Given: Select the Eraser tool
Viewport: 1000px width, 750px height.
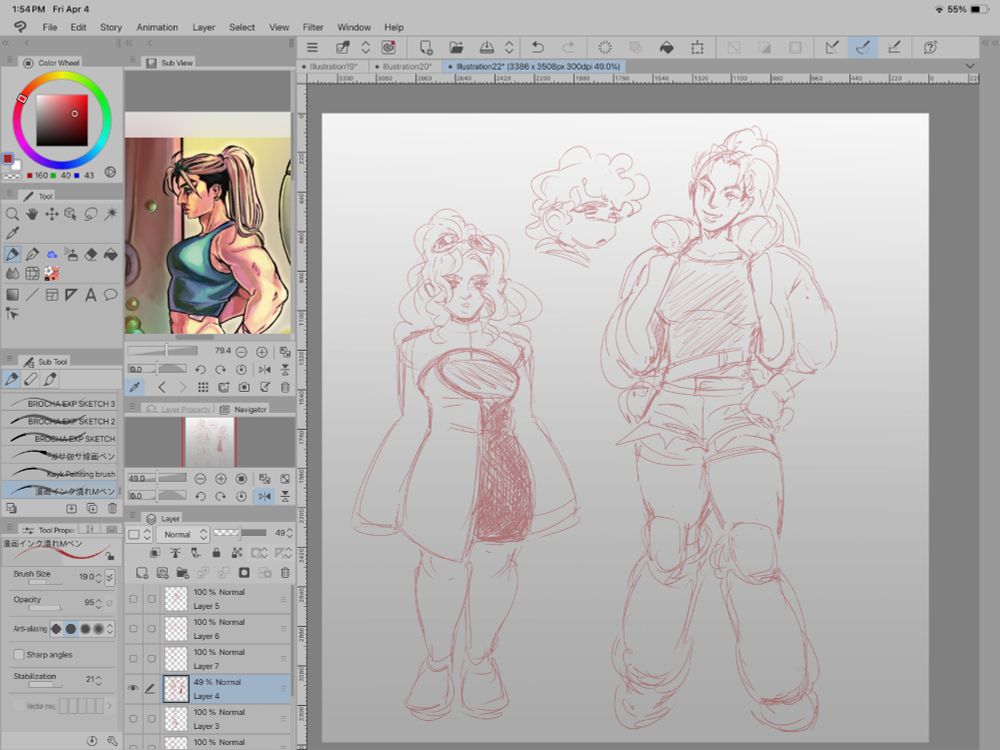Looking at the screenshot, I should tap(91, 254).
